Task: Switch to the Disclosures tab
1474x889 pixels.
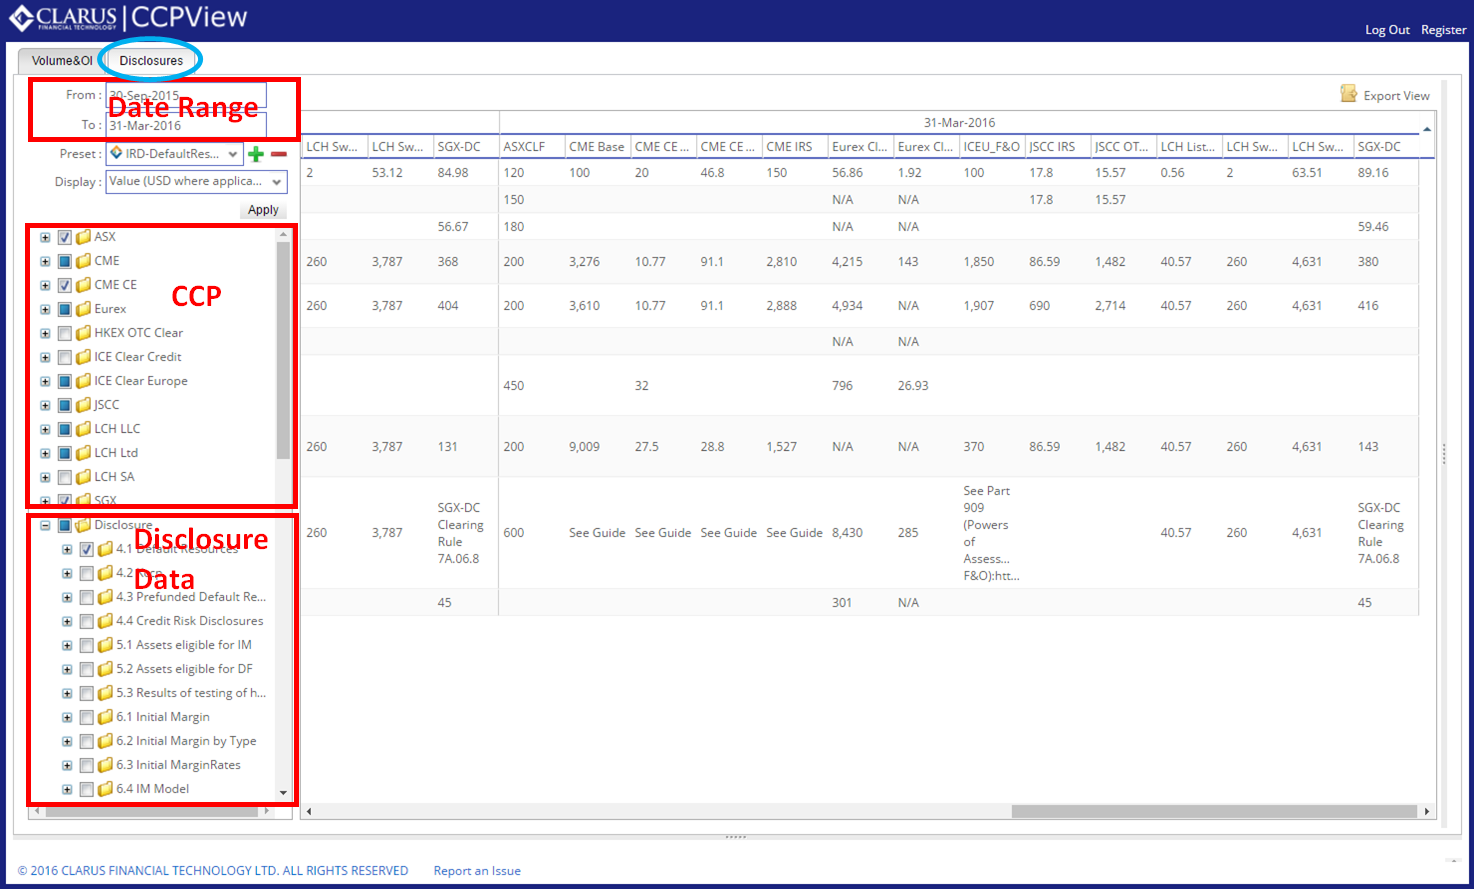Action: click(151, 60)
